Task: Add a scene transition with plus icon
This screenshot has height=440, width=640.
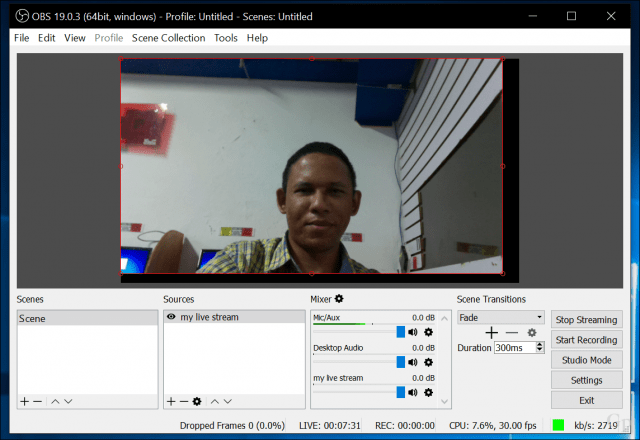Action: tap(491, 333)
